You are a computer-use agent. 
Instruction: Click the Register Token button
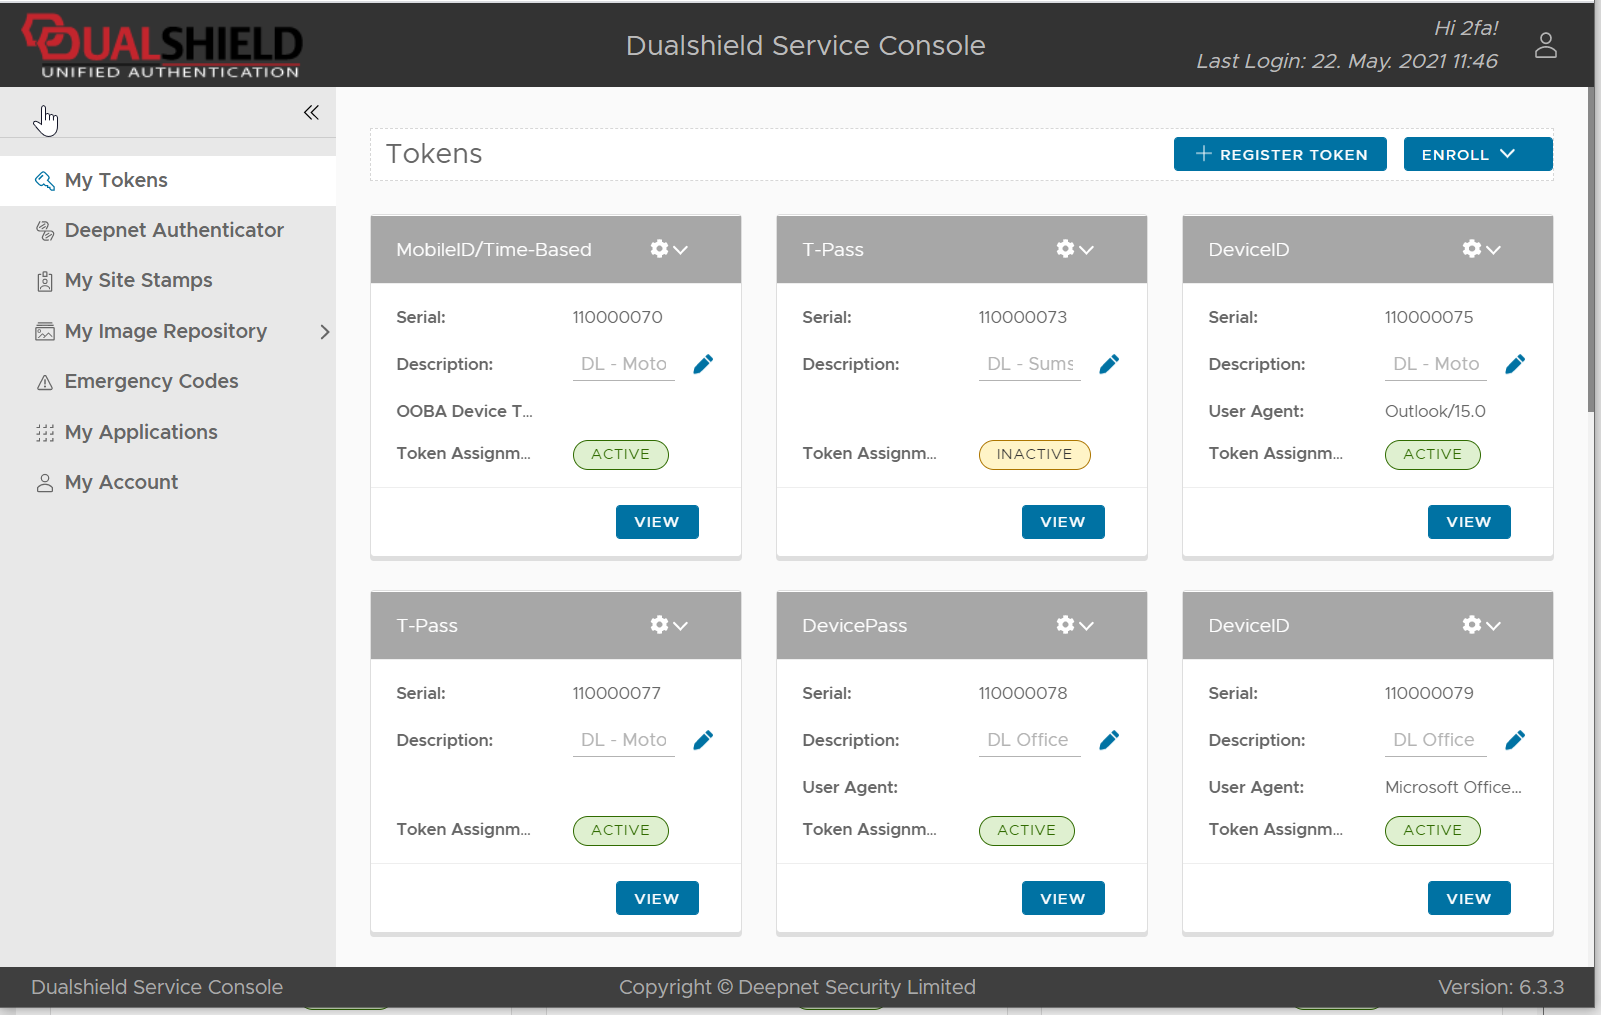pyautogui.click(x=1279, y=154)
